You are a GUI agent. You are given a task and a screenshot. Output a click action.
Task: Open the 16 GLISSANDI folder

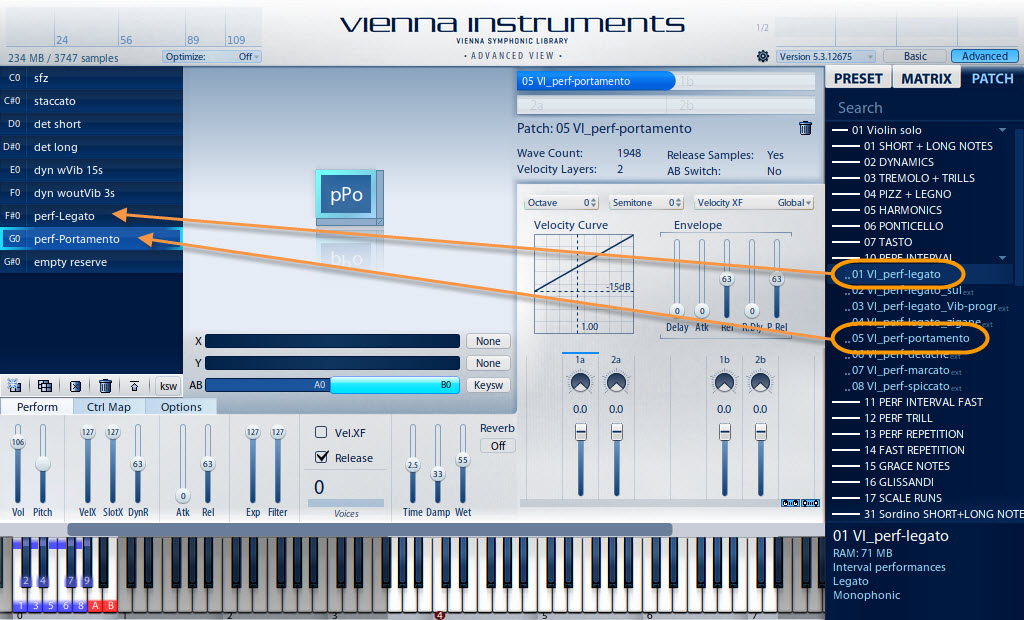click(x=899, y=482)
